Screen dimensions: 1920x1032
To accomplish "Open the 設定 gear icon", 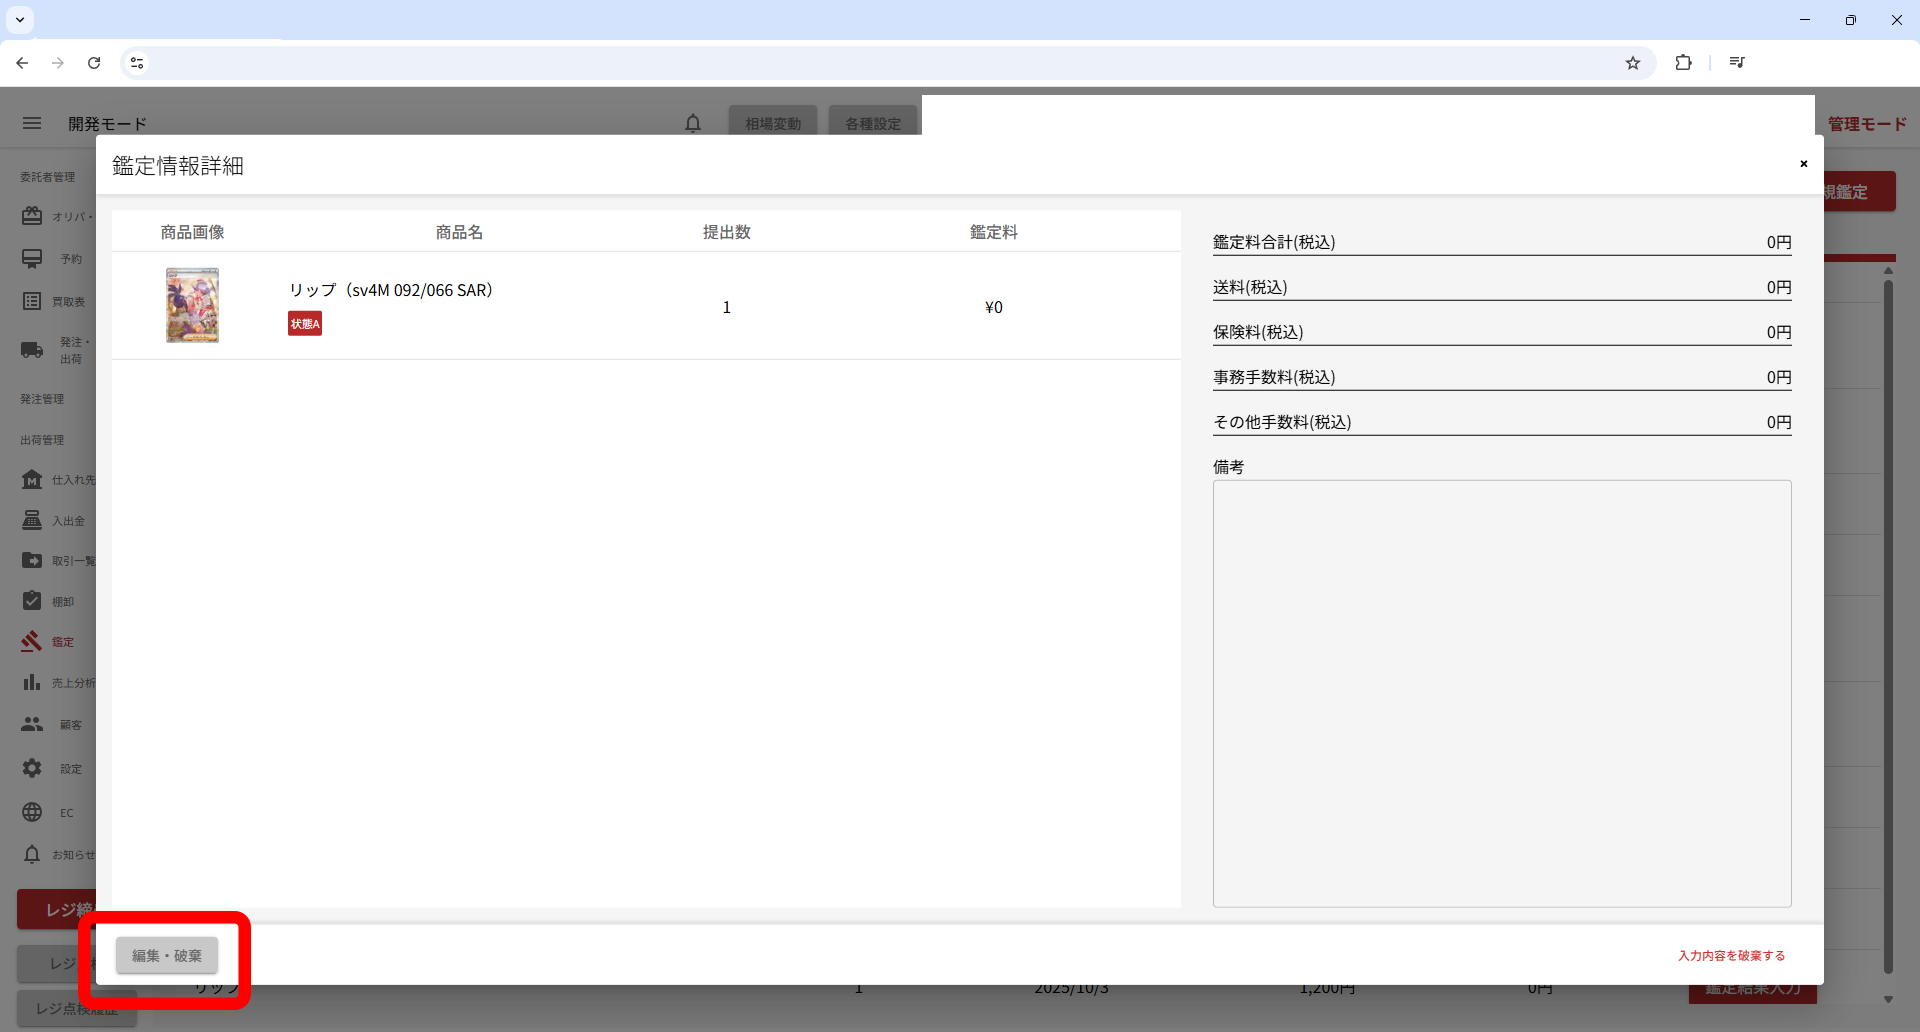I will pos(32,768).
